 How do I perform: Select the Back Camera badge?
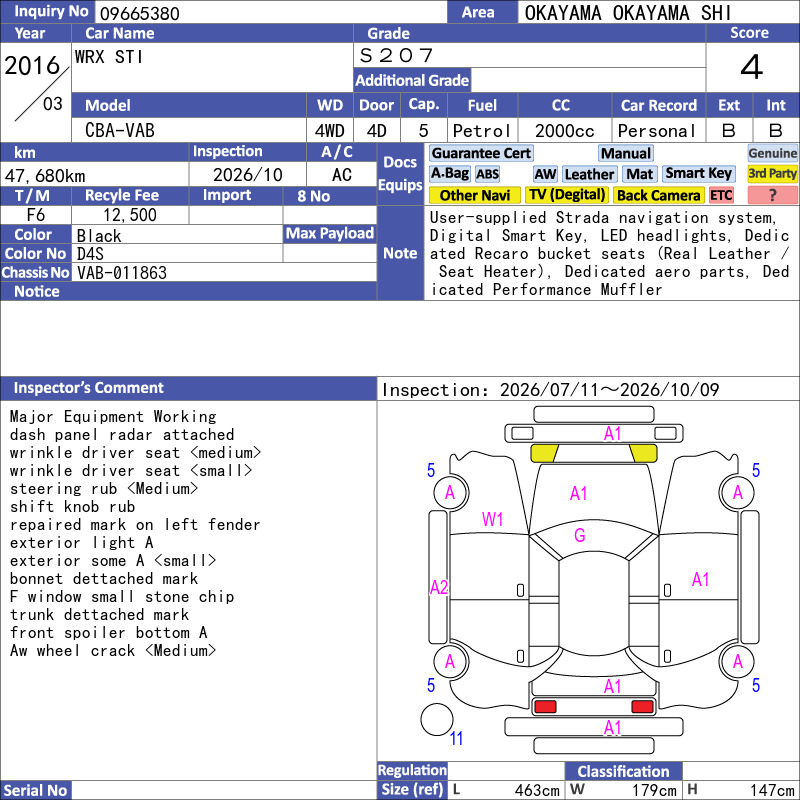pyautogui.click(x=659, y=195)
